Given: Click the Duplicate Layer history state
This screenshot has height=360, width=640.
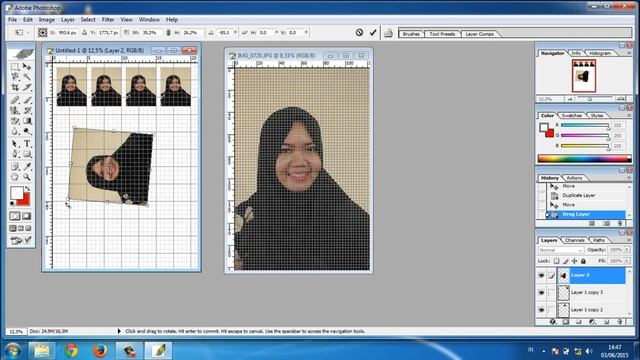Looking at the screenshot, I should [x=586, y=196].
